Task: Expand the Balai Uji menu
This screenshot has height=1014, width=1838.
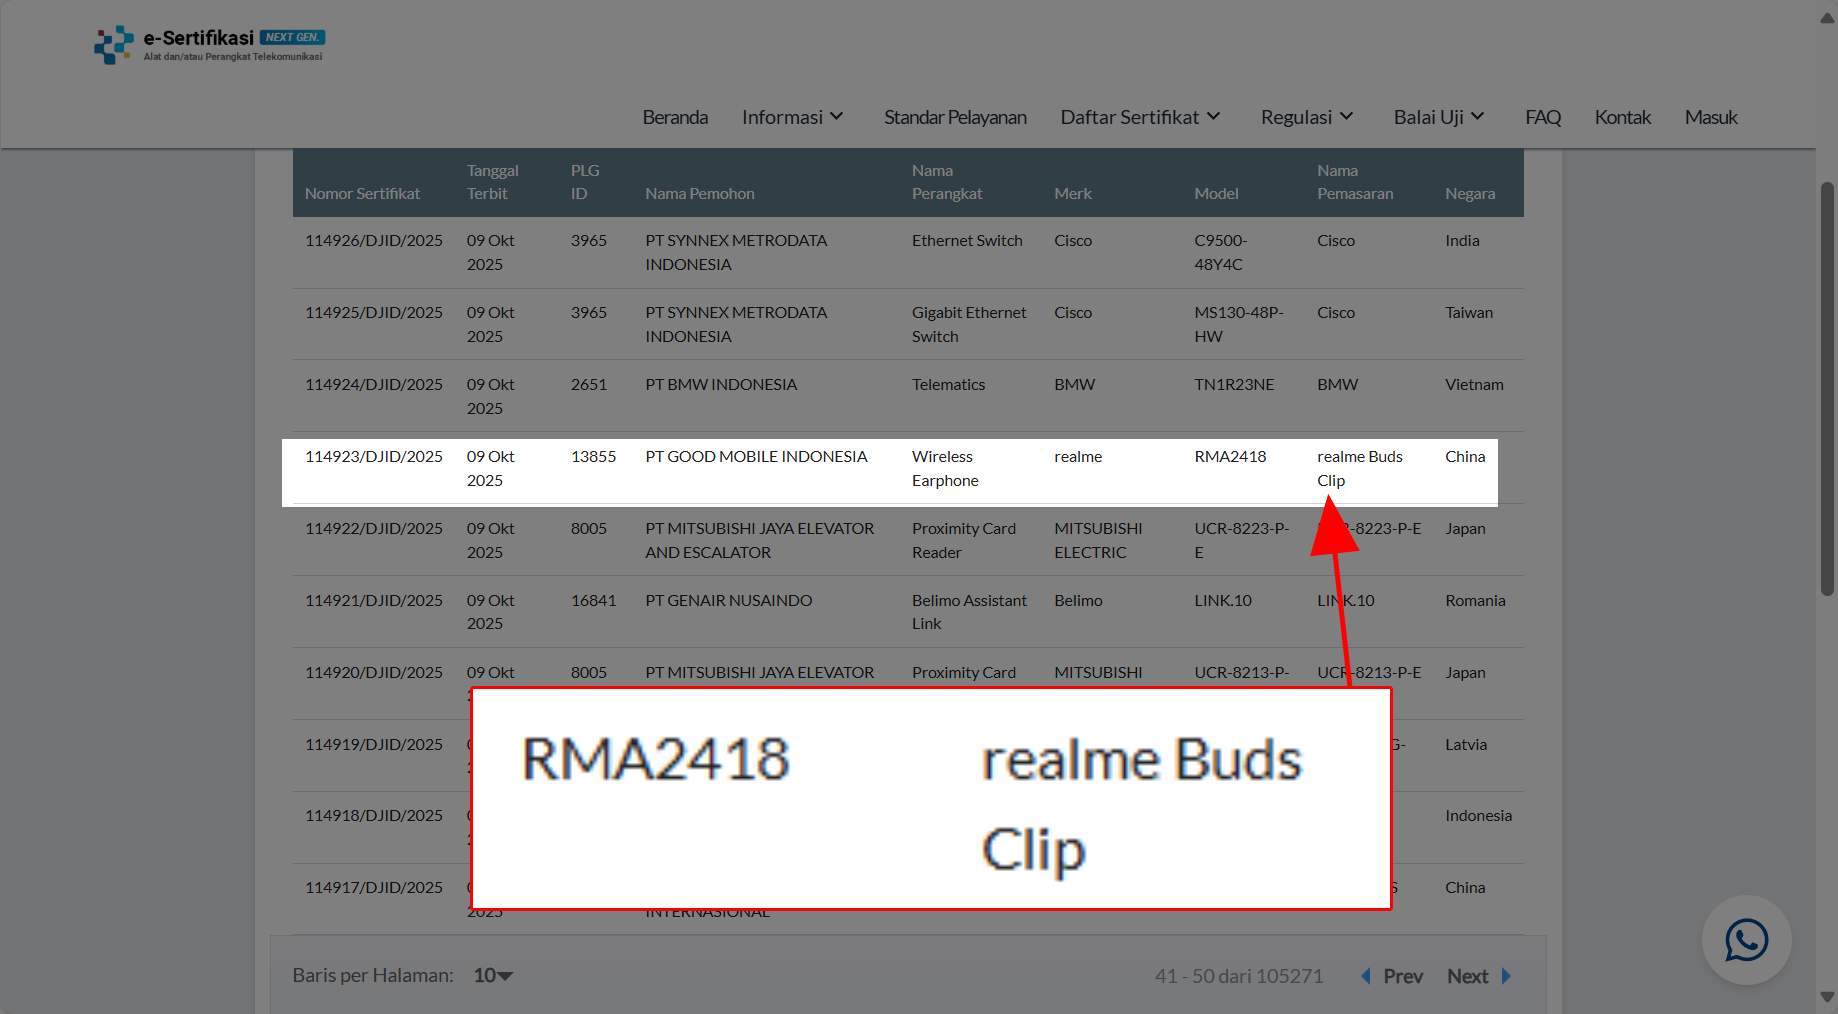Action: (1439, 117)
